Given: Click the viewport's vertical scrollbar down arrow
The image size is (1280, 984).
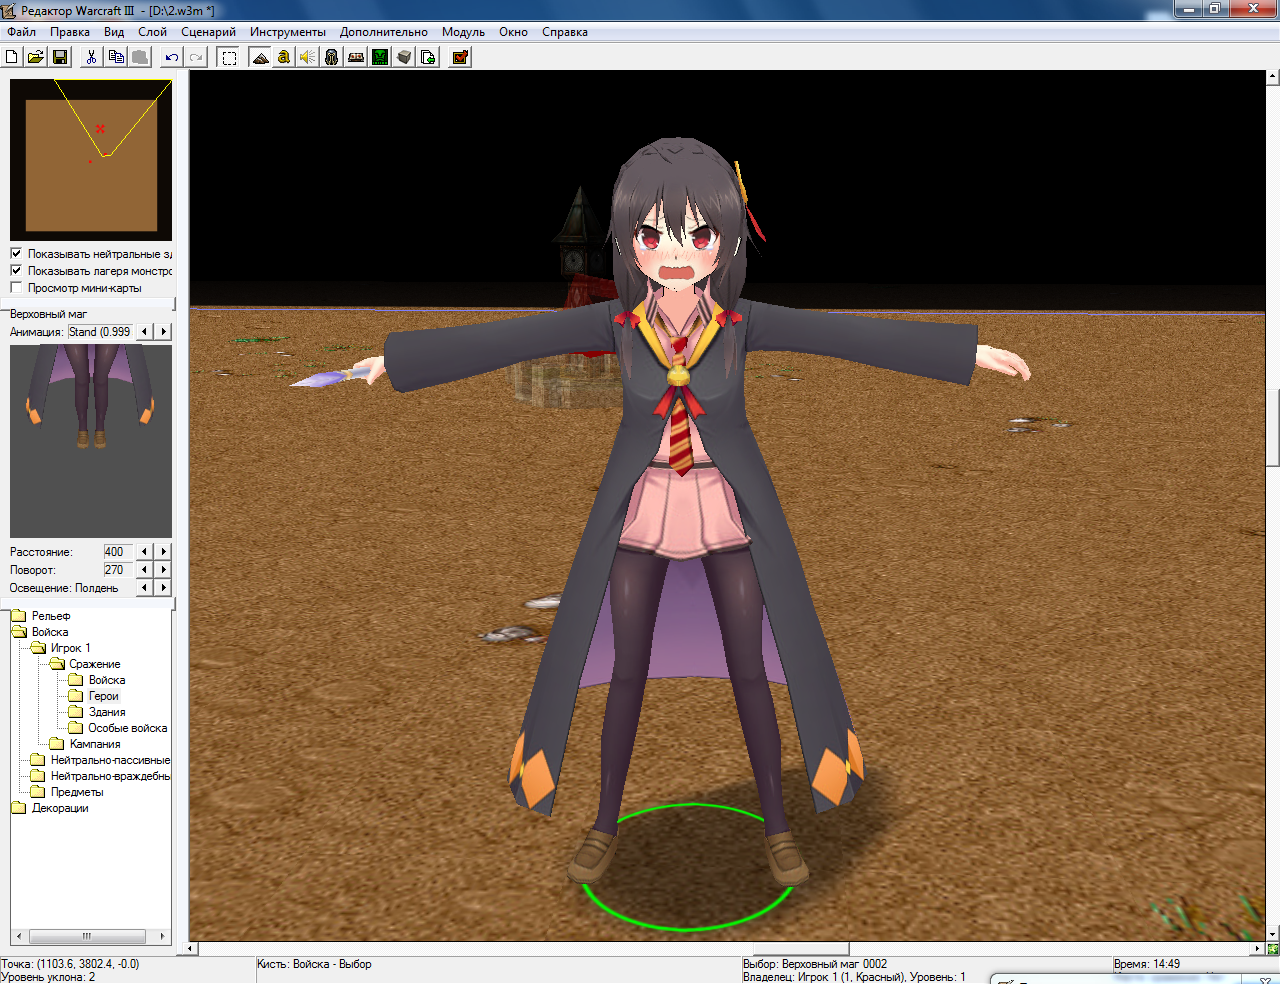Looking at the screenshot, I should tap(1272, 934).
